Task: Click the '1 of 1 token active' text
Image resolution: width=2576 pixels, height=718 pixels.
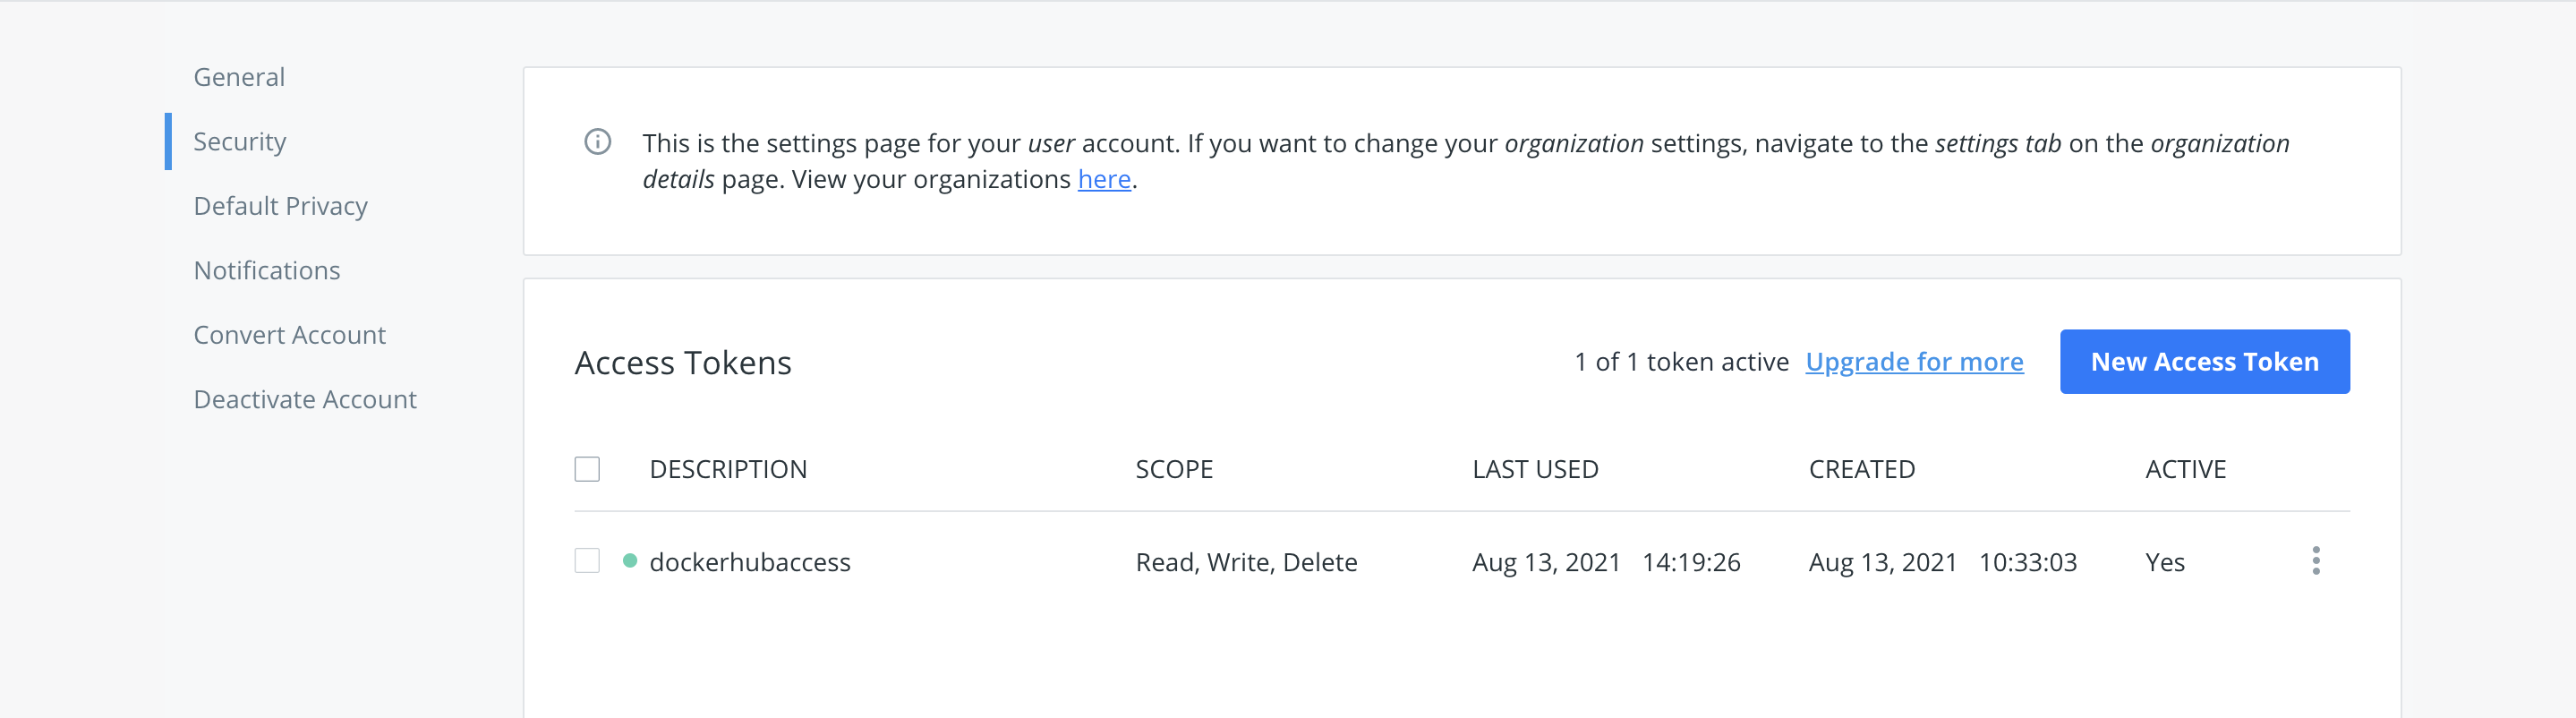Action: 1681,362
